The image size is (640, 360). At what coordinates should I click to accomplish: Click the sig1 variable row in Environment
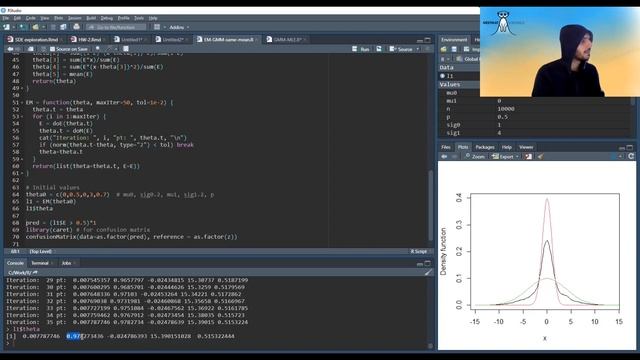click(x=535, y=133)
